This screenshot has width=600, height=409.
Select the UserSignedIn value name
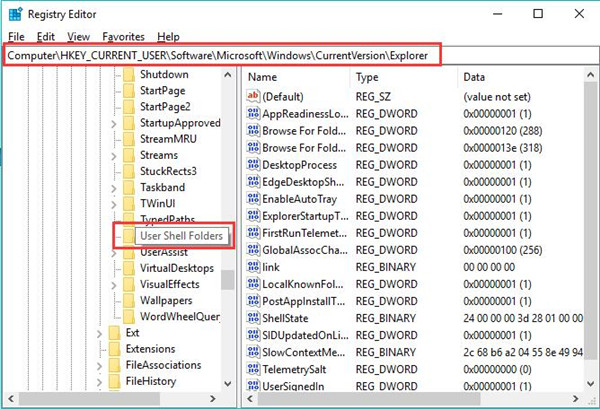coord(293,386)
